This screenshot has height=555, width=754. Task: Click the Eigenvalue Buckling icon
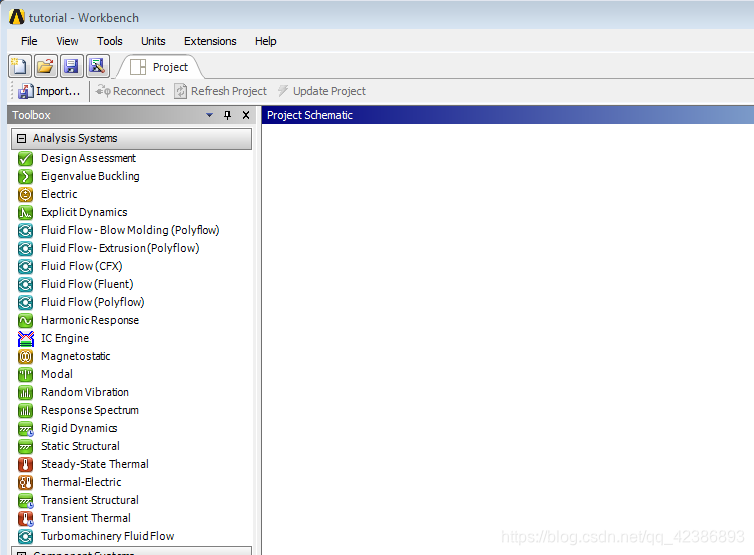coord(25,177)
